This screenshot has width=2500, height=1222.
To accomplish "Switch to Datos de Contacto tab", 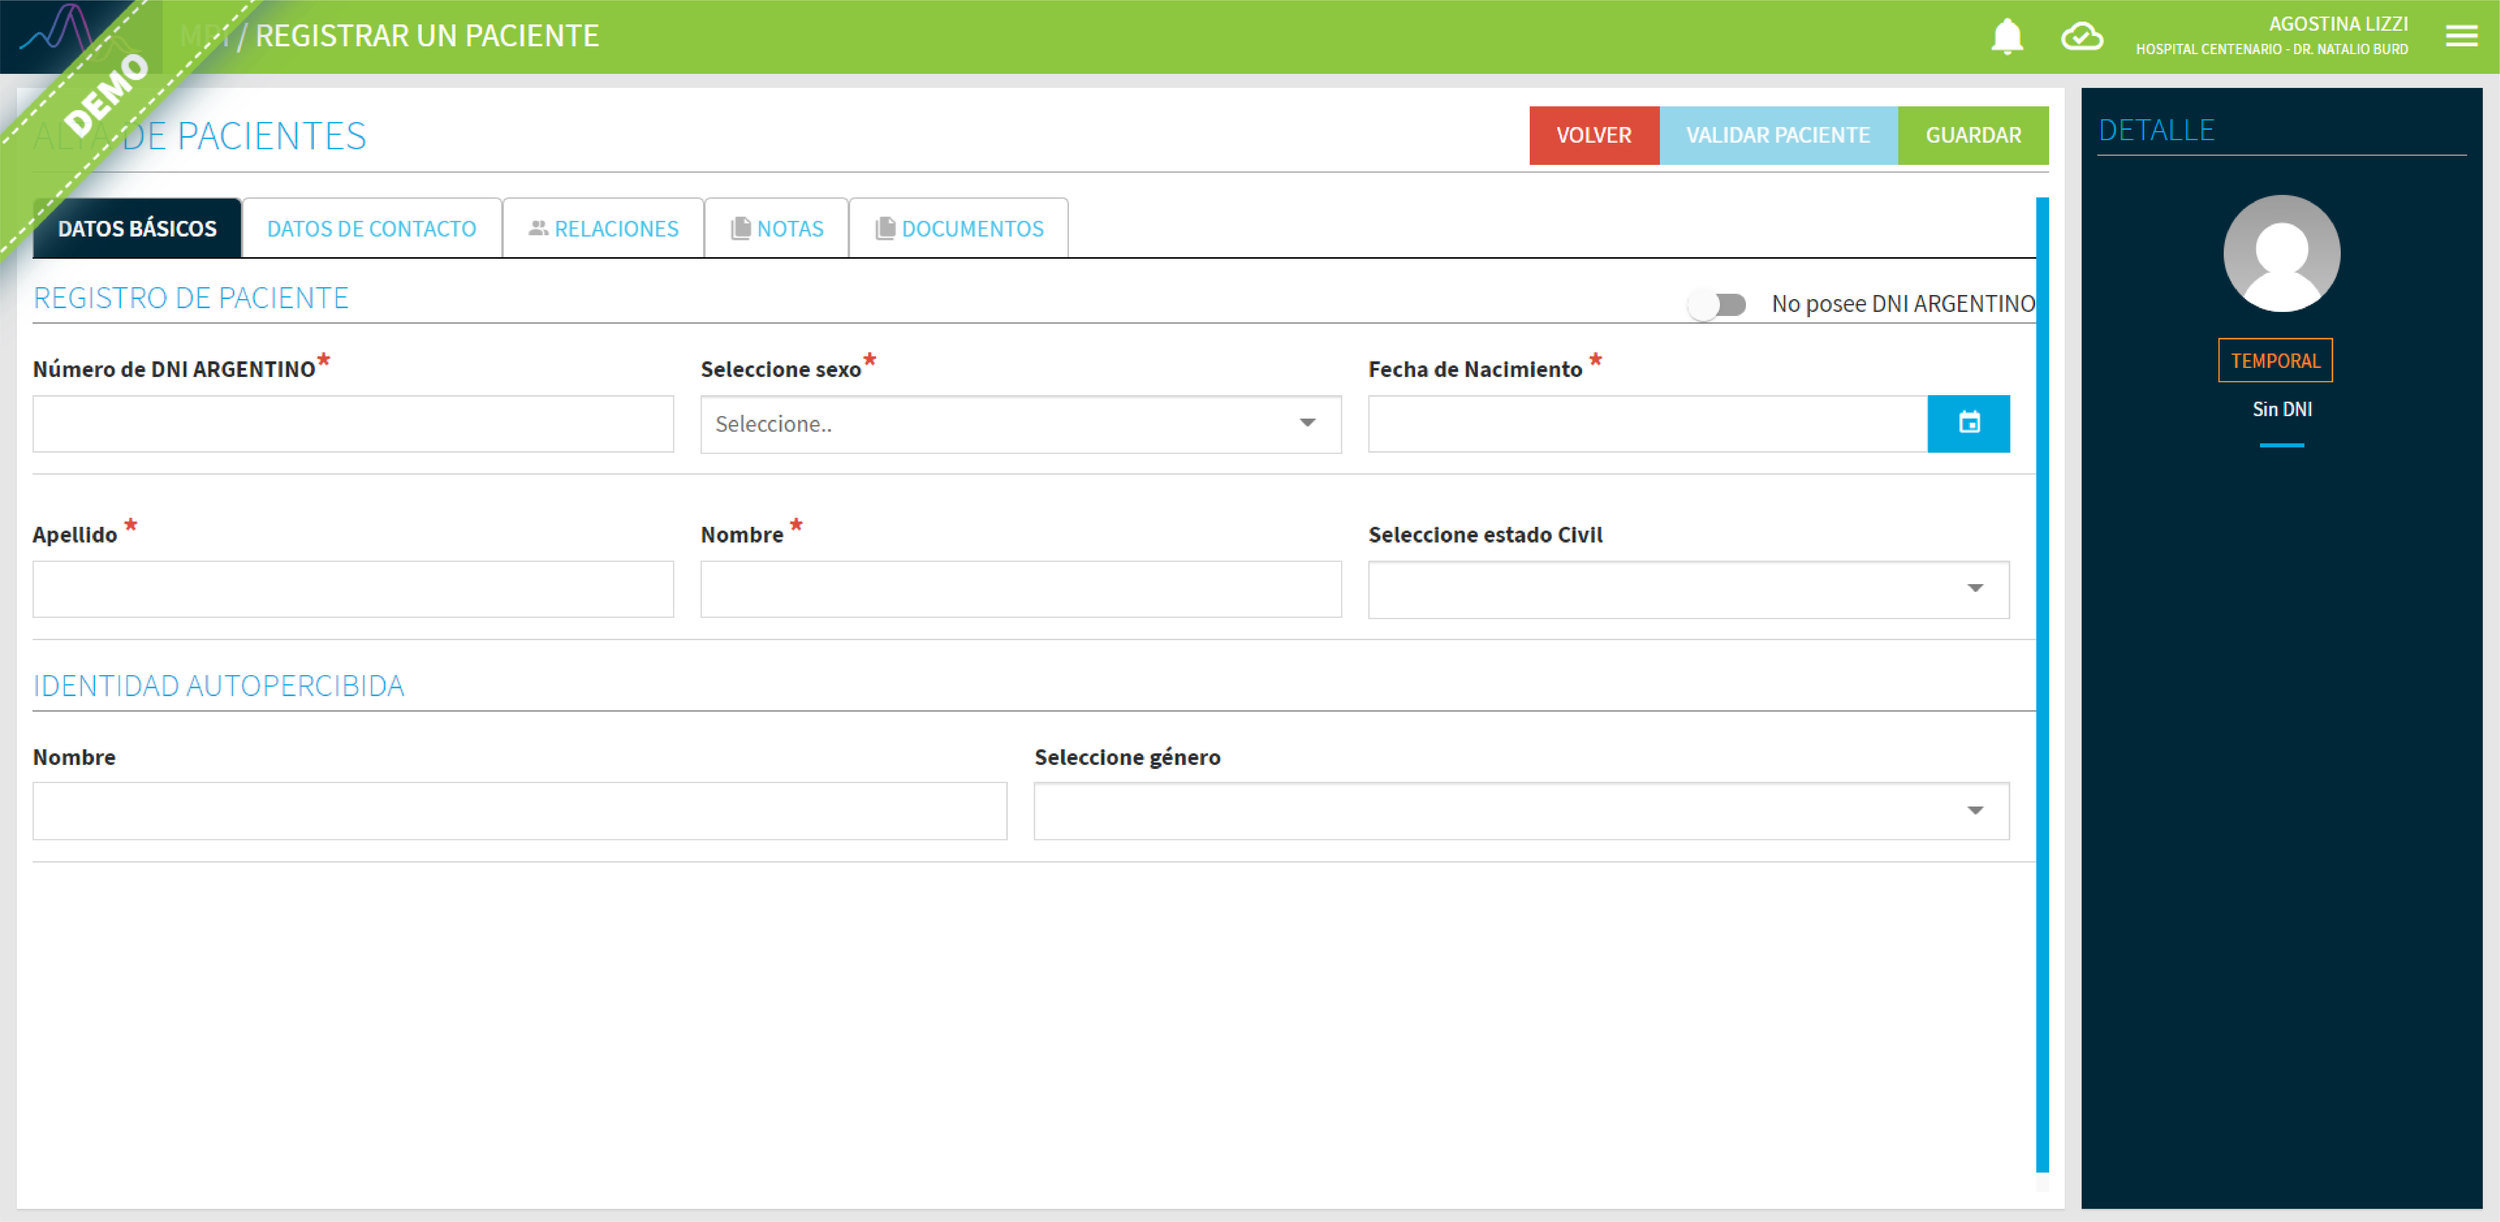I will click(371, 229).
